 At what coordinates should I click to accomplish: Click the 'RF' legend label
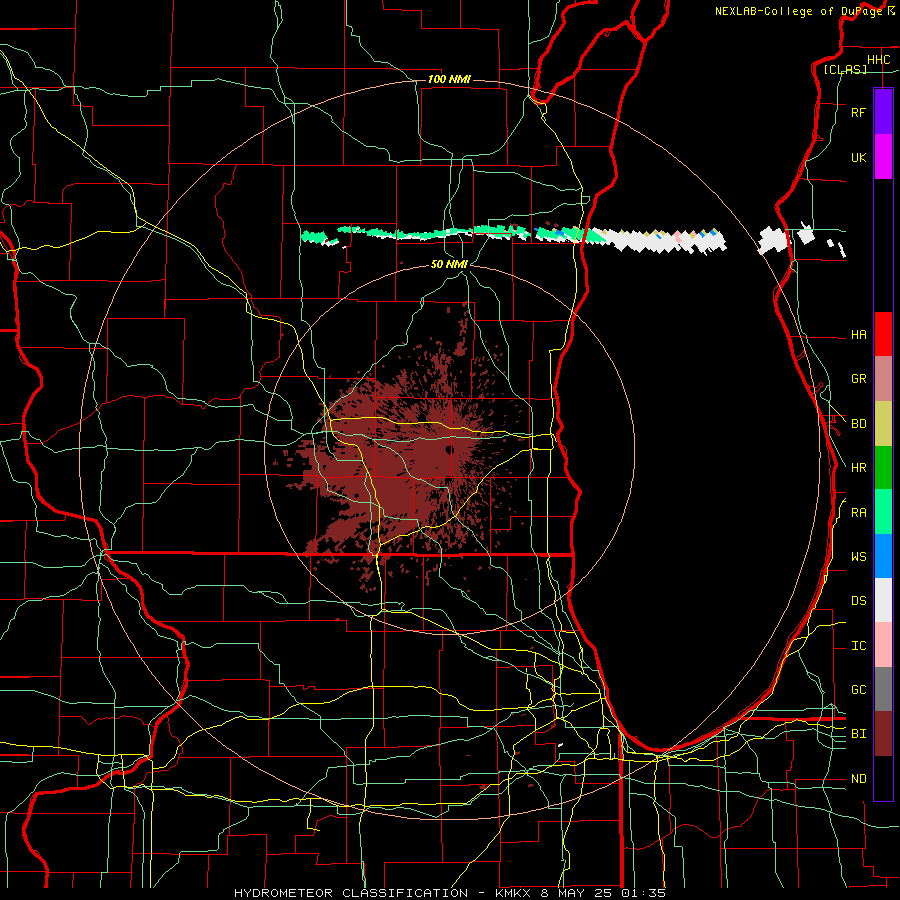pos(859,112)
